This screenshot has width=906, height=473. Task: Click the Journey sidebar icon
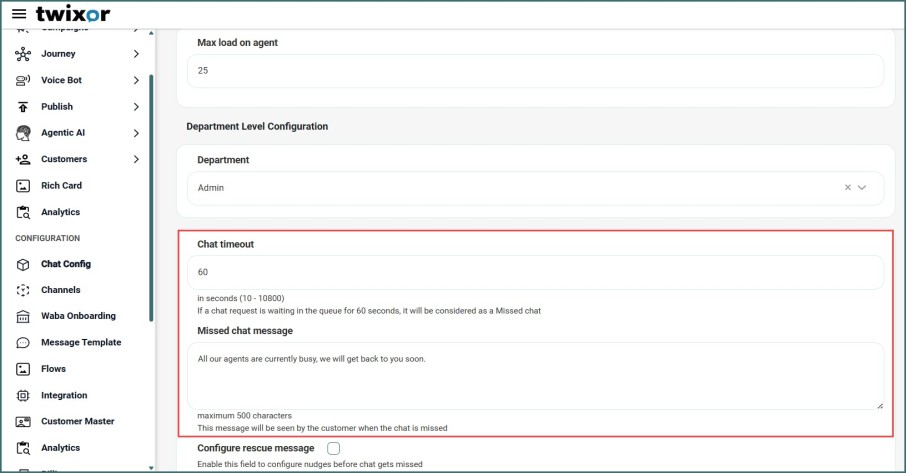point(23,54)
